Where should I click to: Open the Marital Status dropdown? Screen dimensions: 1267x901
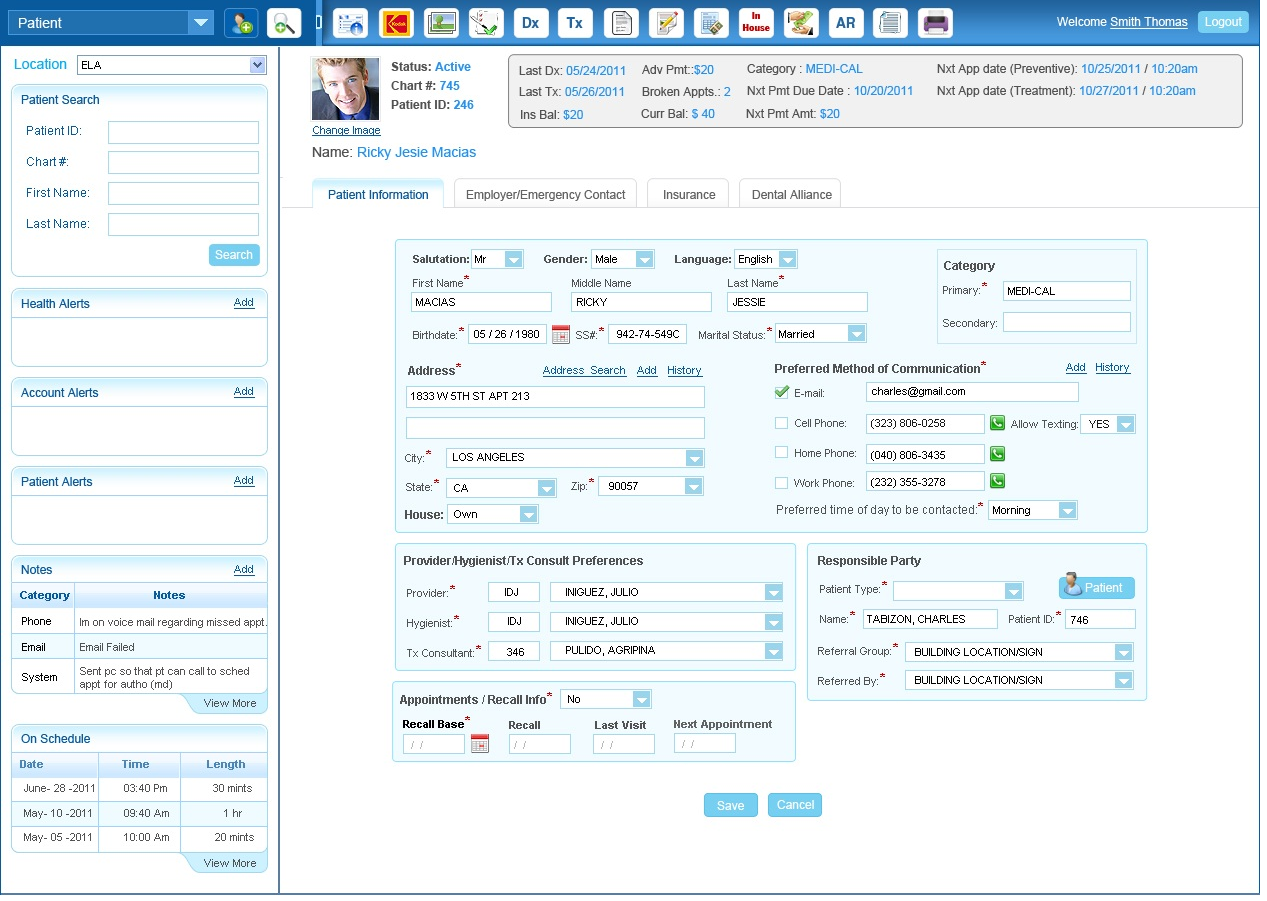click(x=855, y=334)
